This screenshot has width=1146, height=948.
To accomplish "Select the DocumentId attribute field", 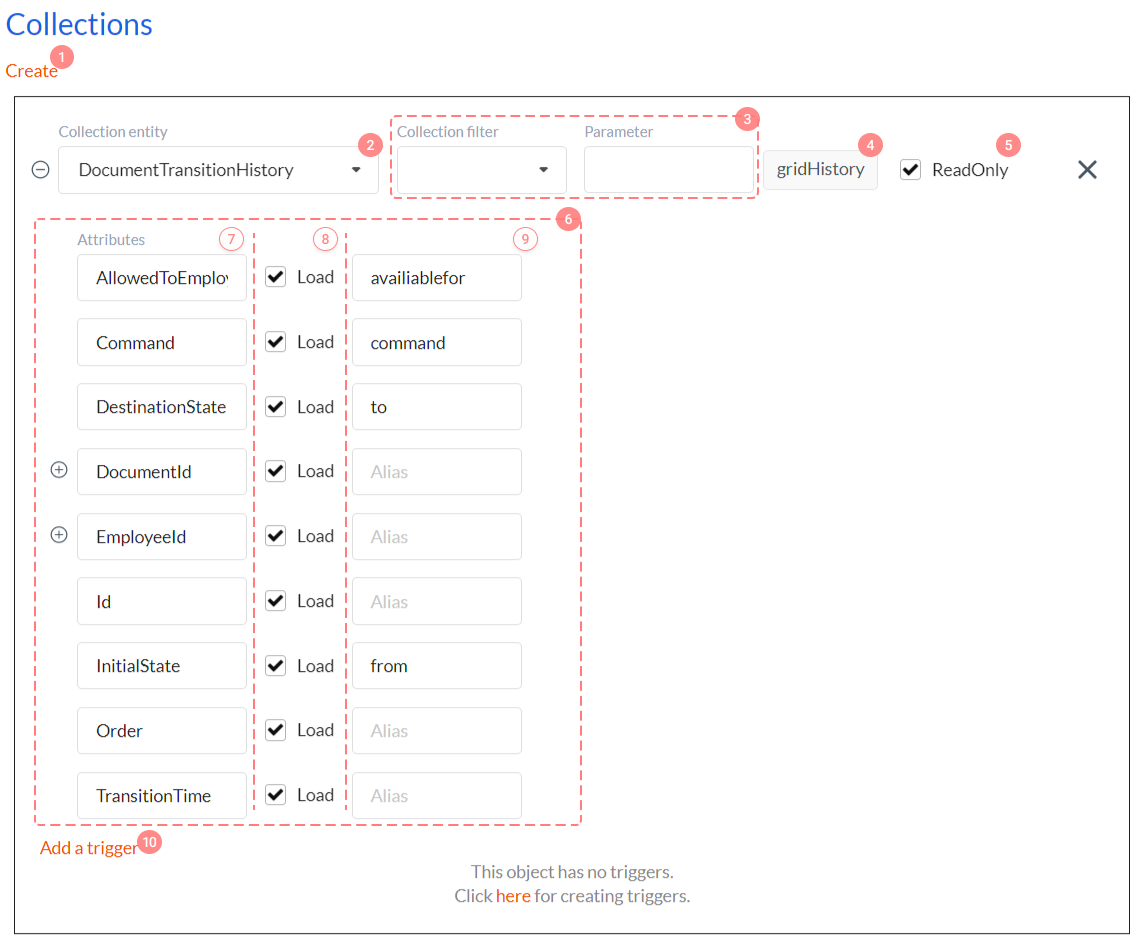I will tap(162, 471).
